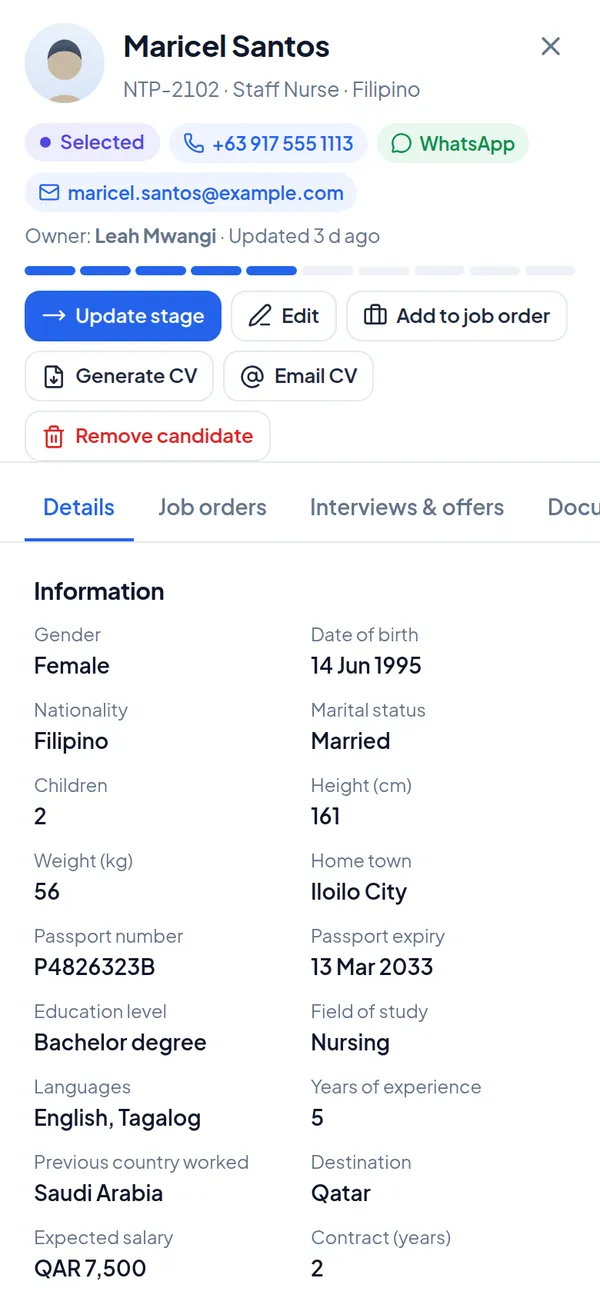Add candidate to job order
This screenshot has height=1298, width=600.
(x=457, y=316)
